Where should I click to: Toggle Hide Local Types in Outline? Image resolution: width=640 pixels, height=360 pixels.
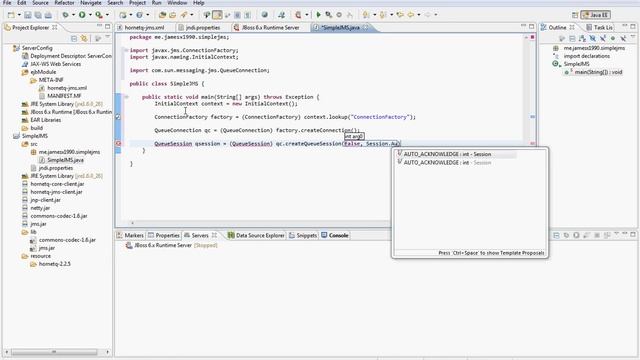pyautogui.click(x=623, y=38)
